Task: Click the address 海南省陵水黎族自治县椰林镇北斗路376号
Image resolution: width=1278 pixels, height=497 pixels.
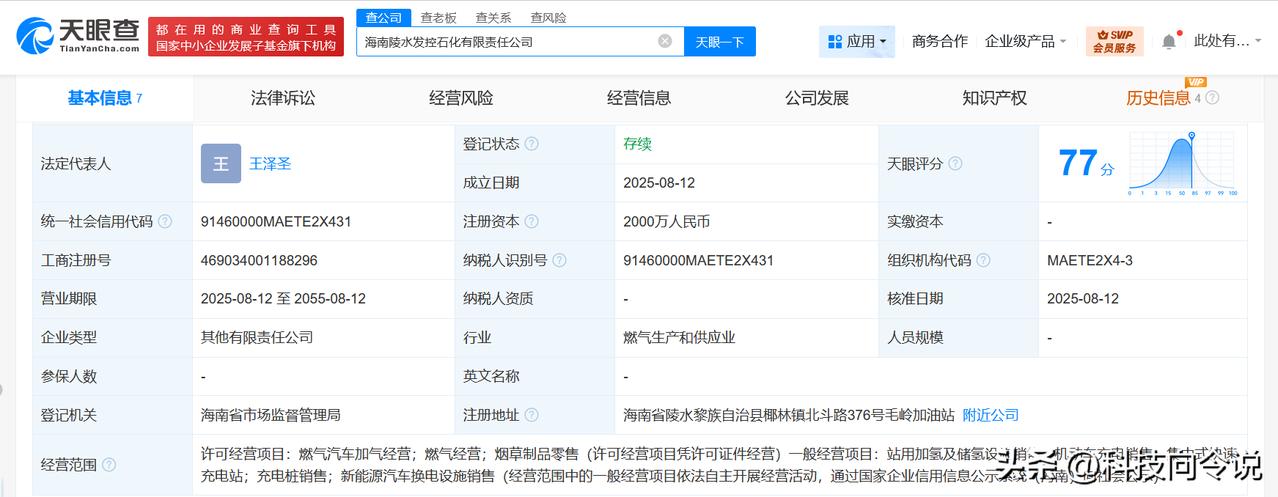Action: [788, 415]
